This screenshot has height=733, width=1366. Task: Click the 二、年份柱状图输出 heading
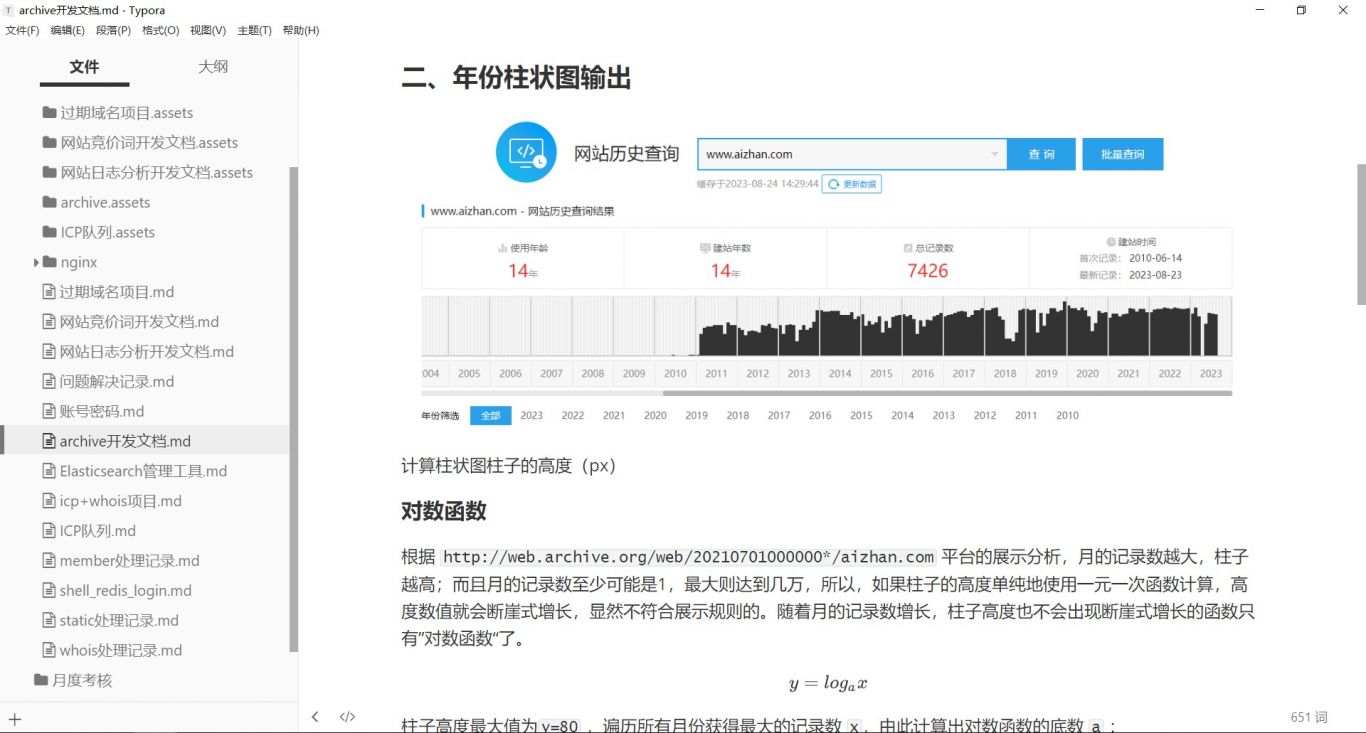click(x=516, y=78)
